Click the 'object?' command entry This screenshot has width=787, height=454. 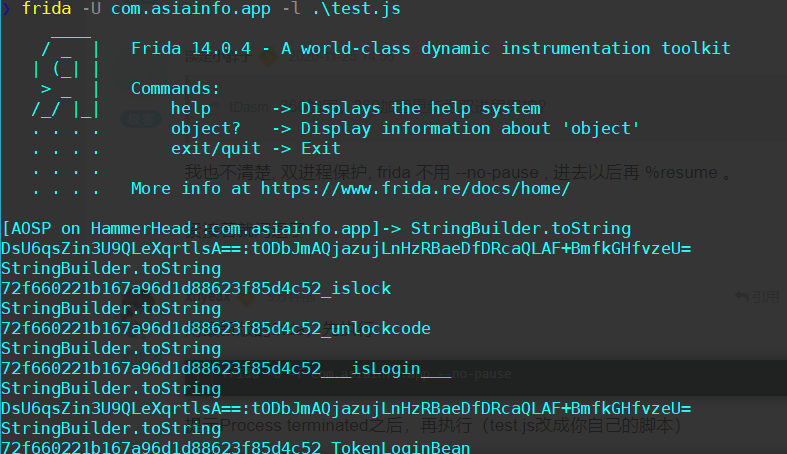(206, 128)
